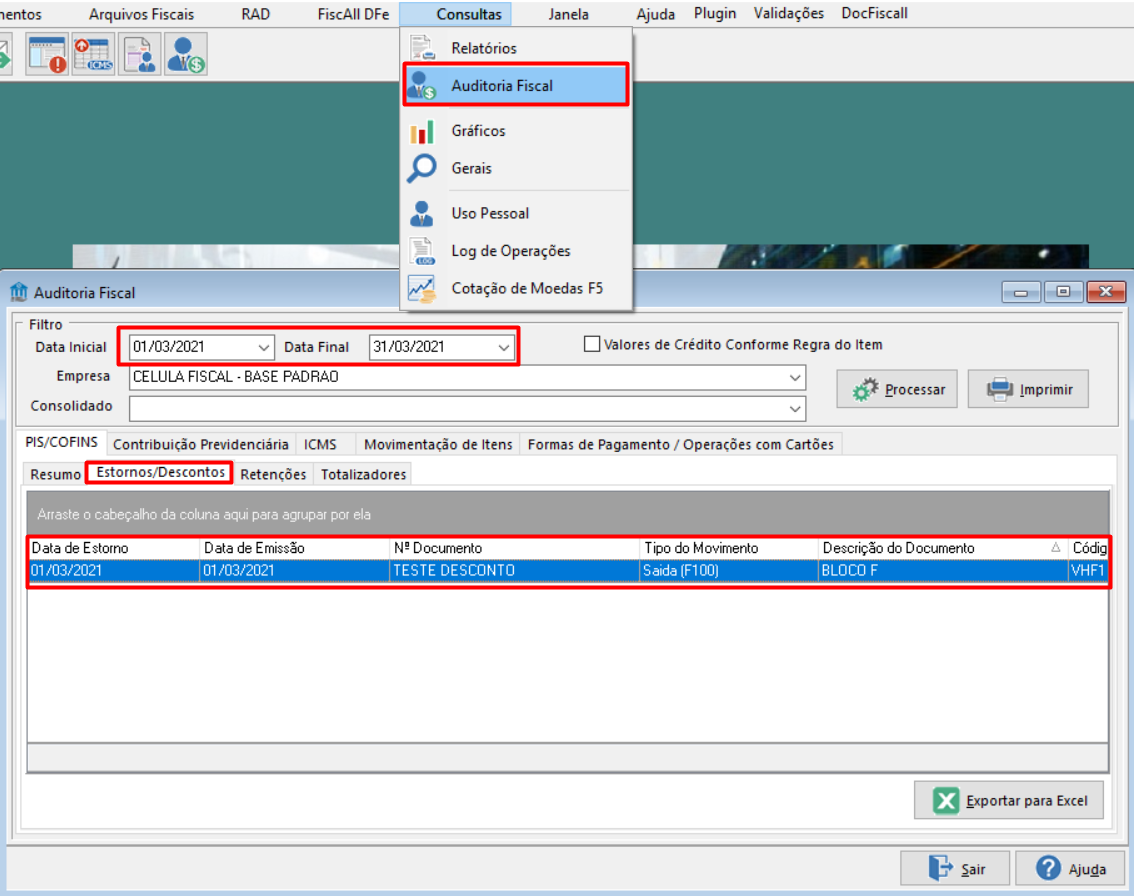Click the Log de Operações icon
Viewport: 1134px width, 896px height.
coord(422,251)
